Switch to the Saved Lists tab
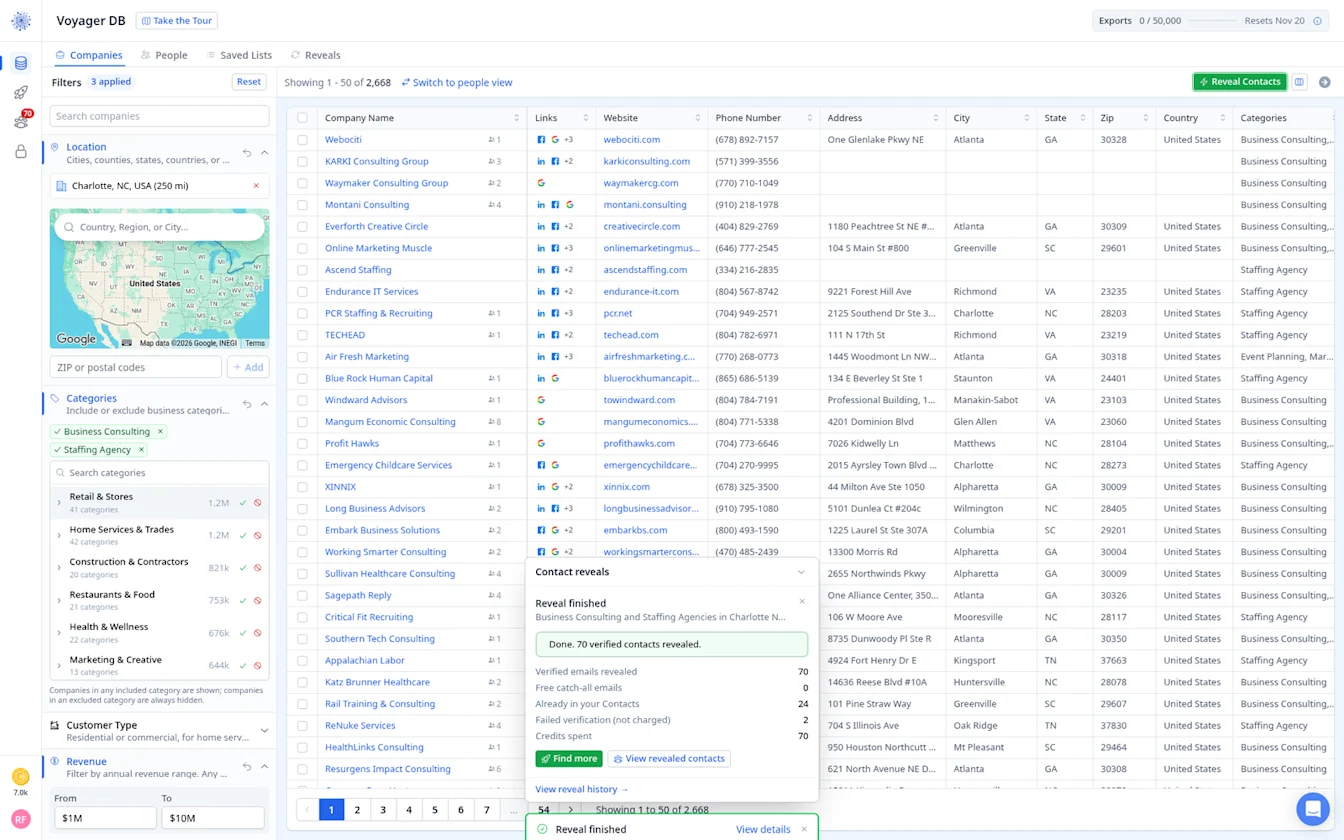The height and width of the screenshot is (840, 1344). pyautogui.click(x=239, y=55)
